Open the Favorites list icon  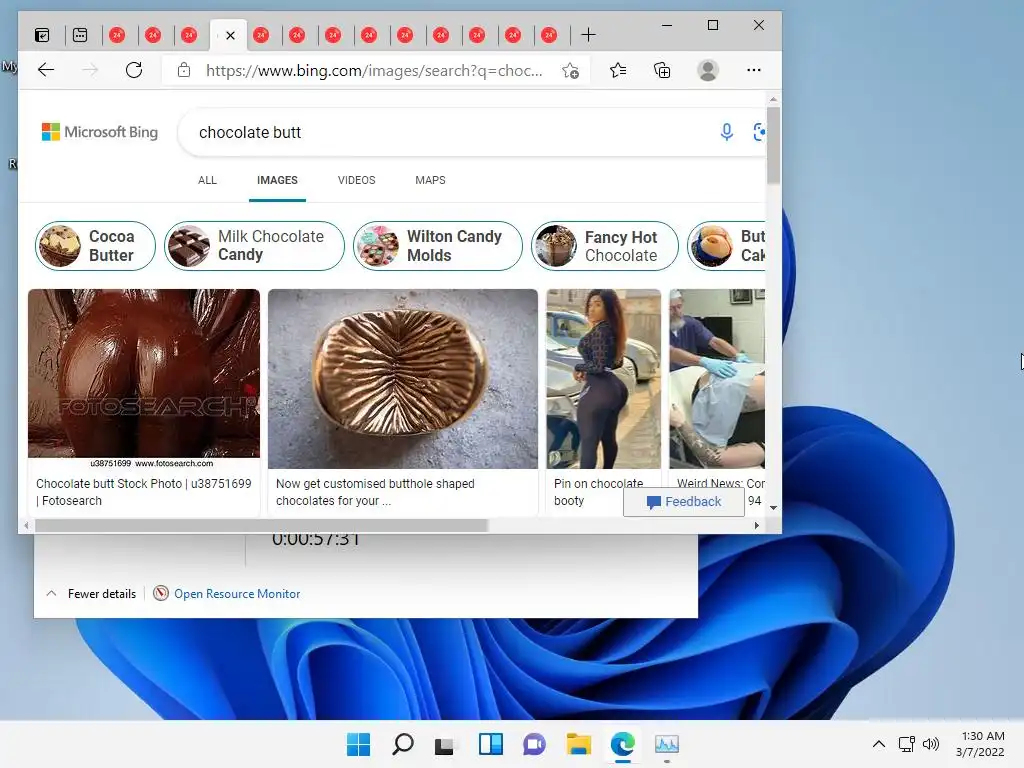tap(618, 70)
